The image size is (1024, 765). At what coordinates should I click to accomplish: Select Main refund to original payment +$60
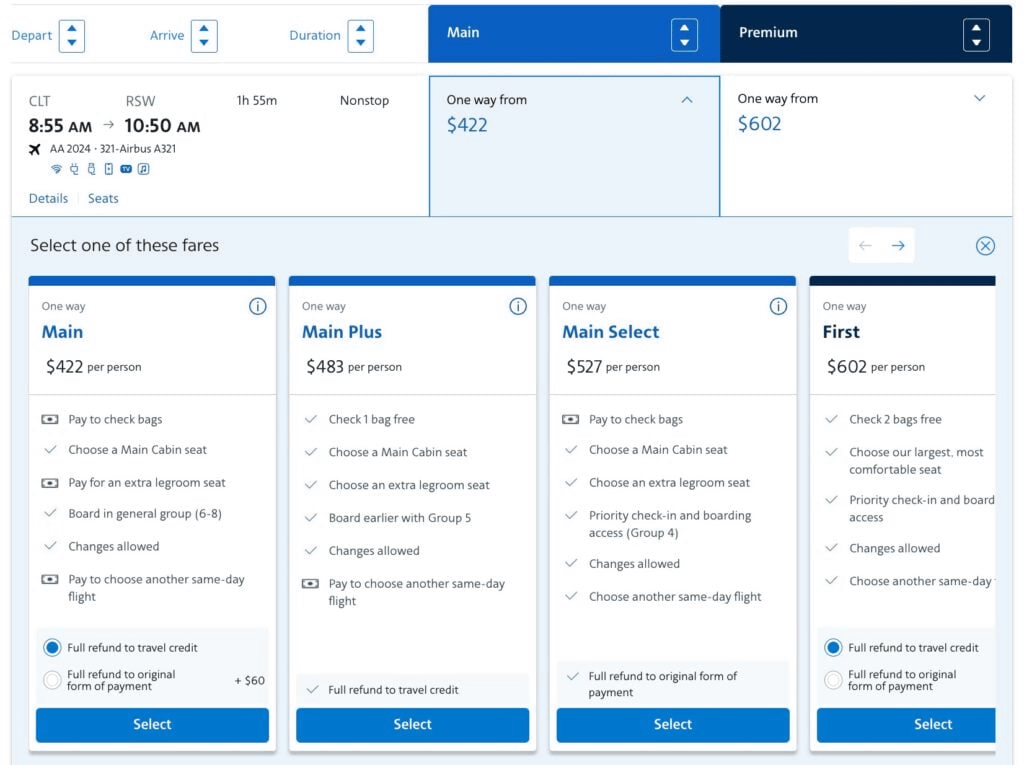(52, 680)
